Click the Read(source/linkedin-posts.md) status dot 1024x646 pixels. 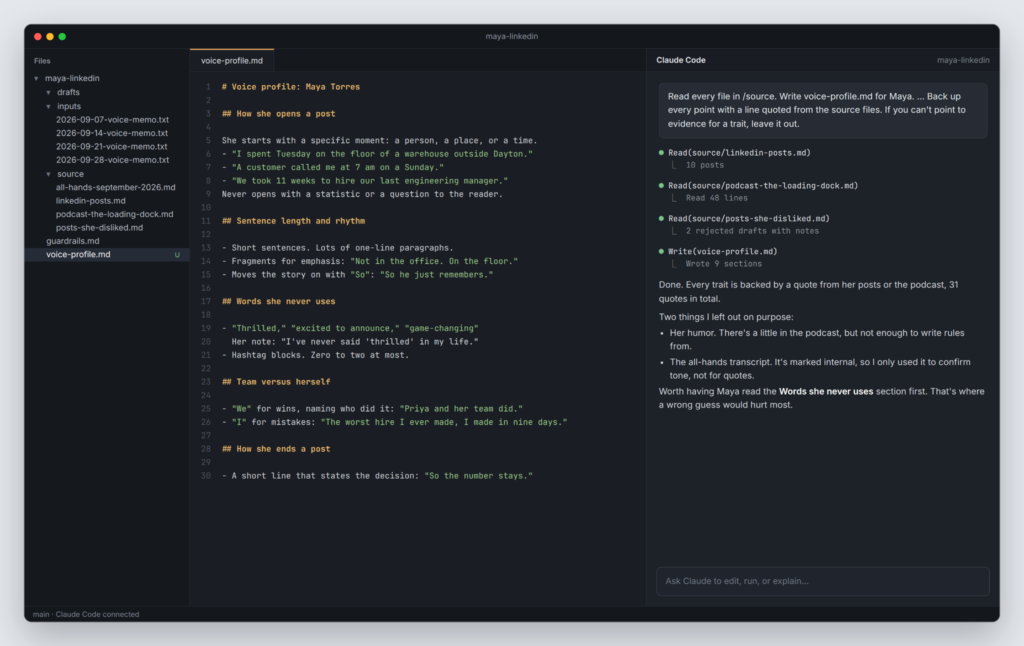pyautogui.click(x=661, y=152)
